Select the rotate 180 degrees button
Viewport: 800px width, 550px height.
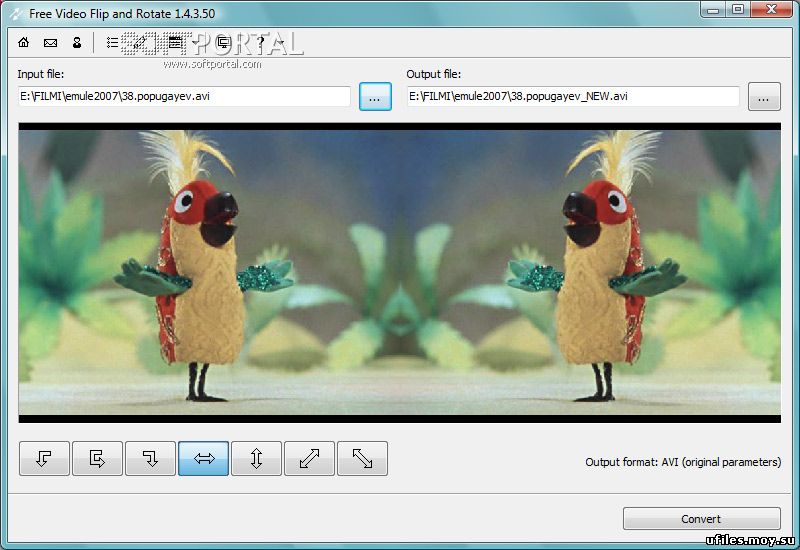[97, 458]
